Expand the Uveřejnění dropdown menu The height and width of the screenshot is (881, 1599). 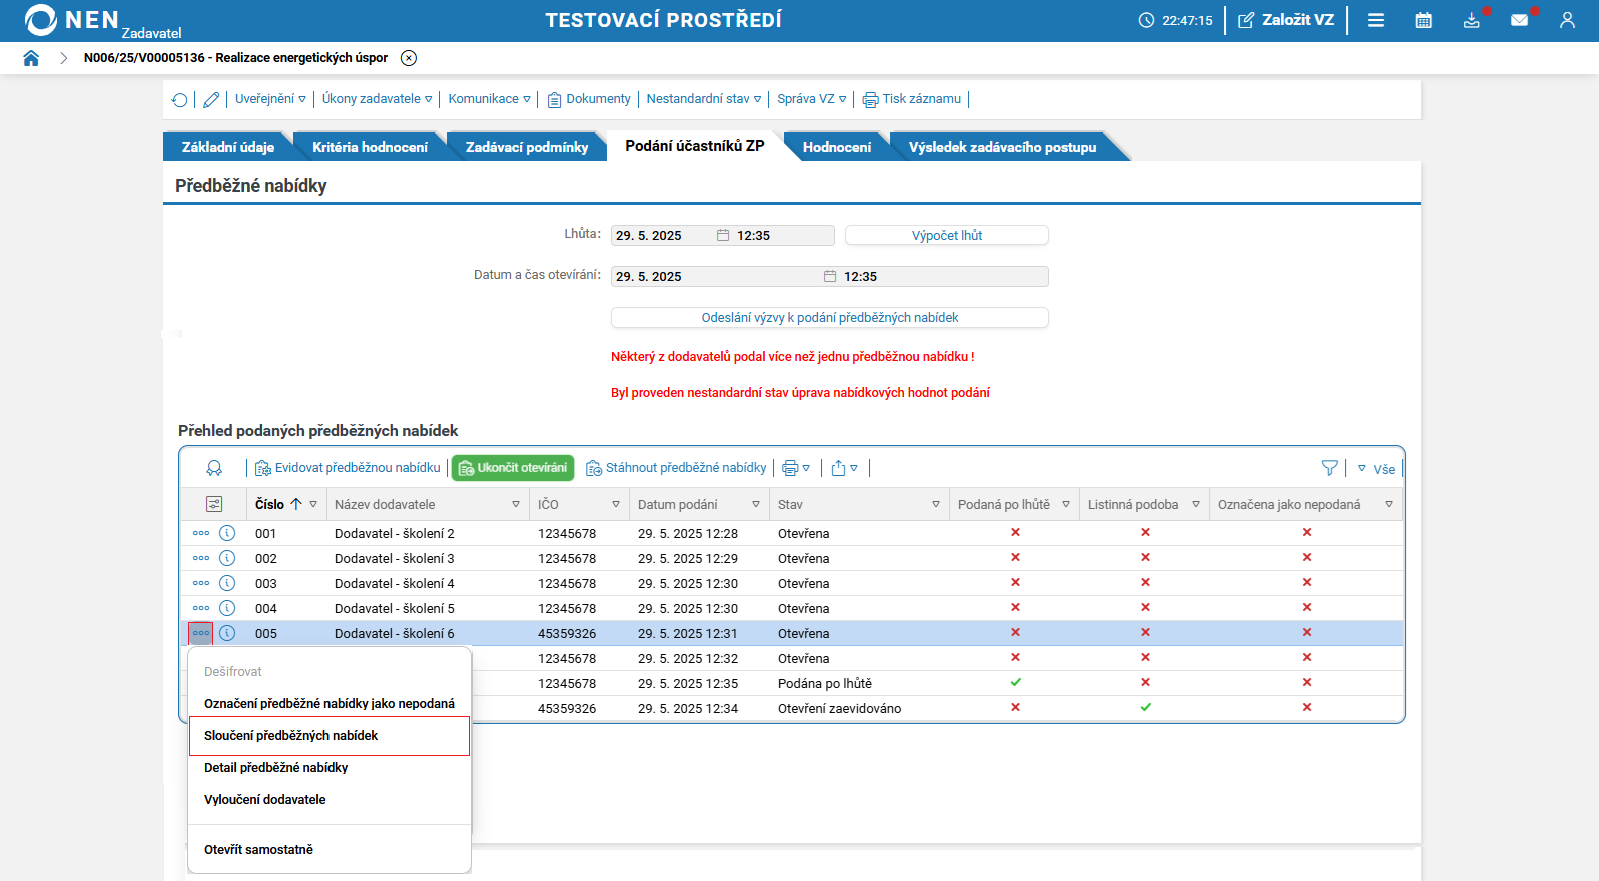click(x=270, y=99)
